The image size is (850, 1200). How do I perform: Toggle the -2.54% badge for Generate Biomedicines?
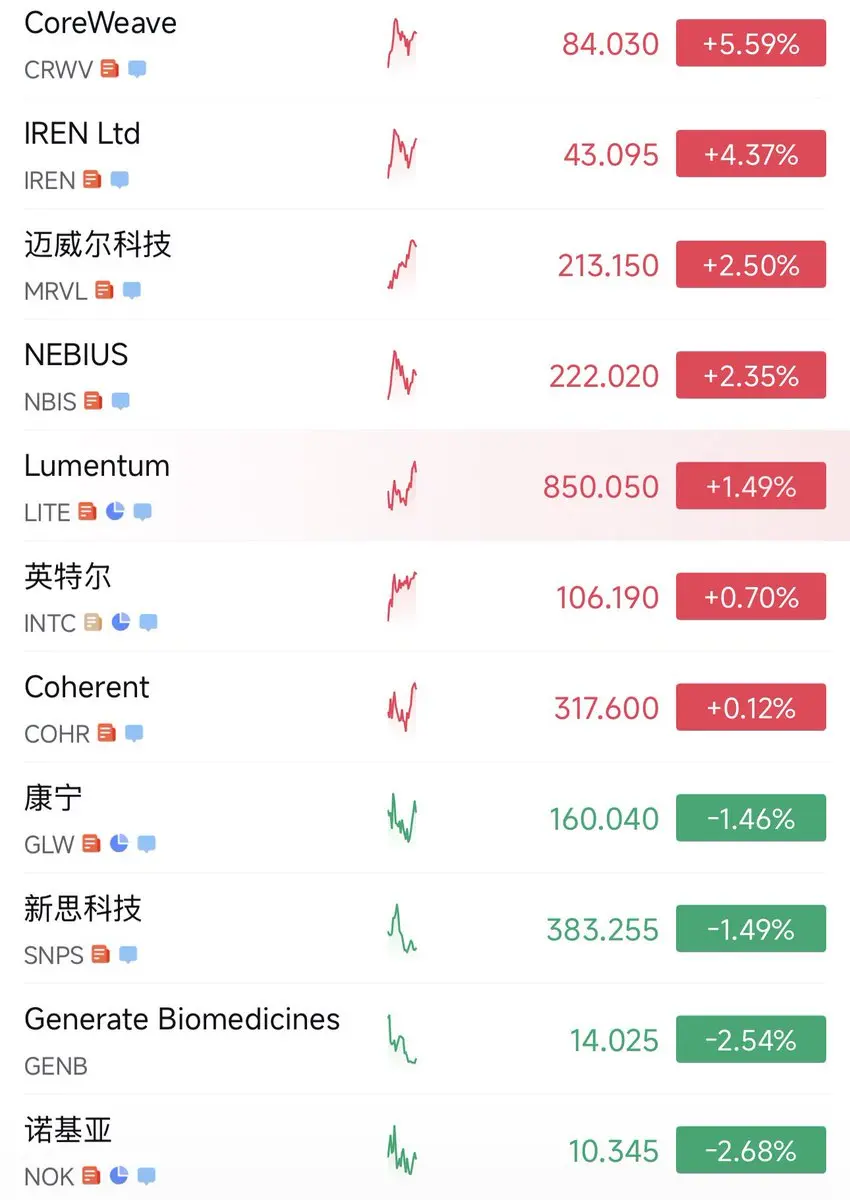[x=751, y=1040]
